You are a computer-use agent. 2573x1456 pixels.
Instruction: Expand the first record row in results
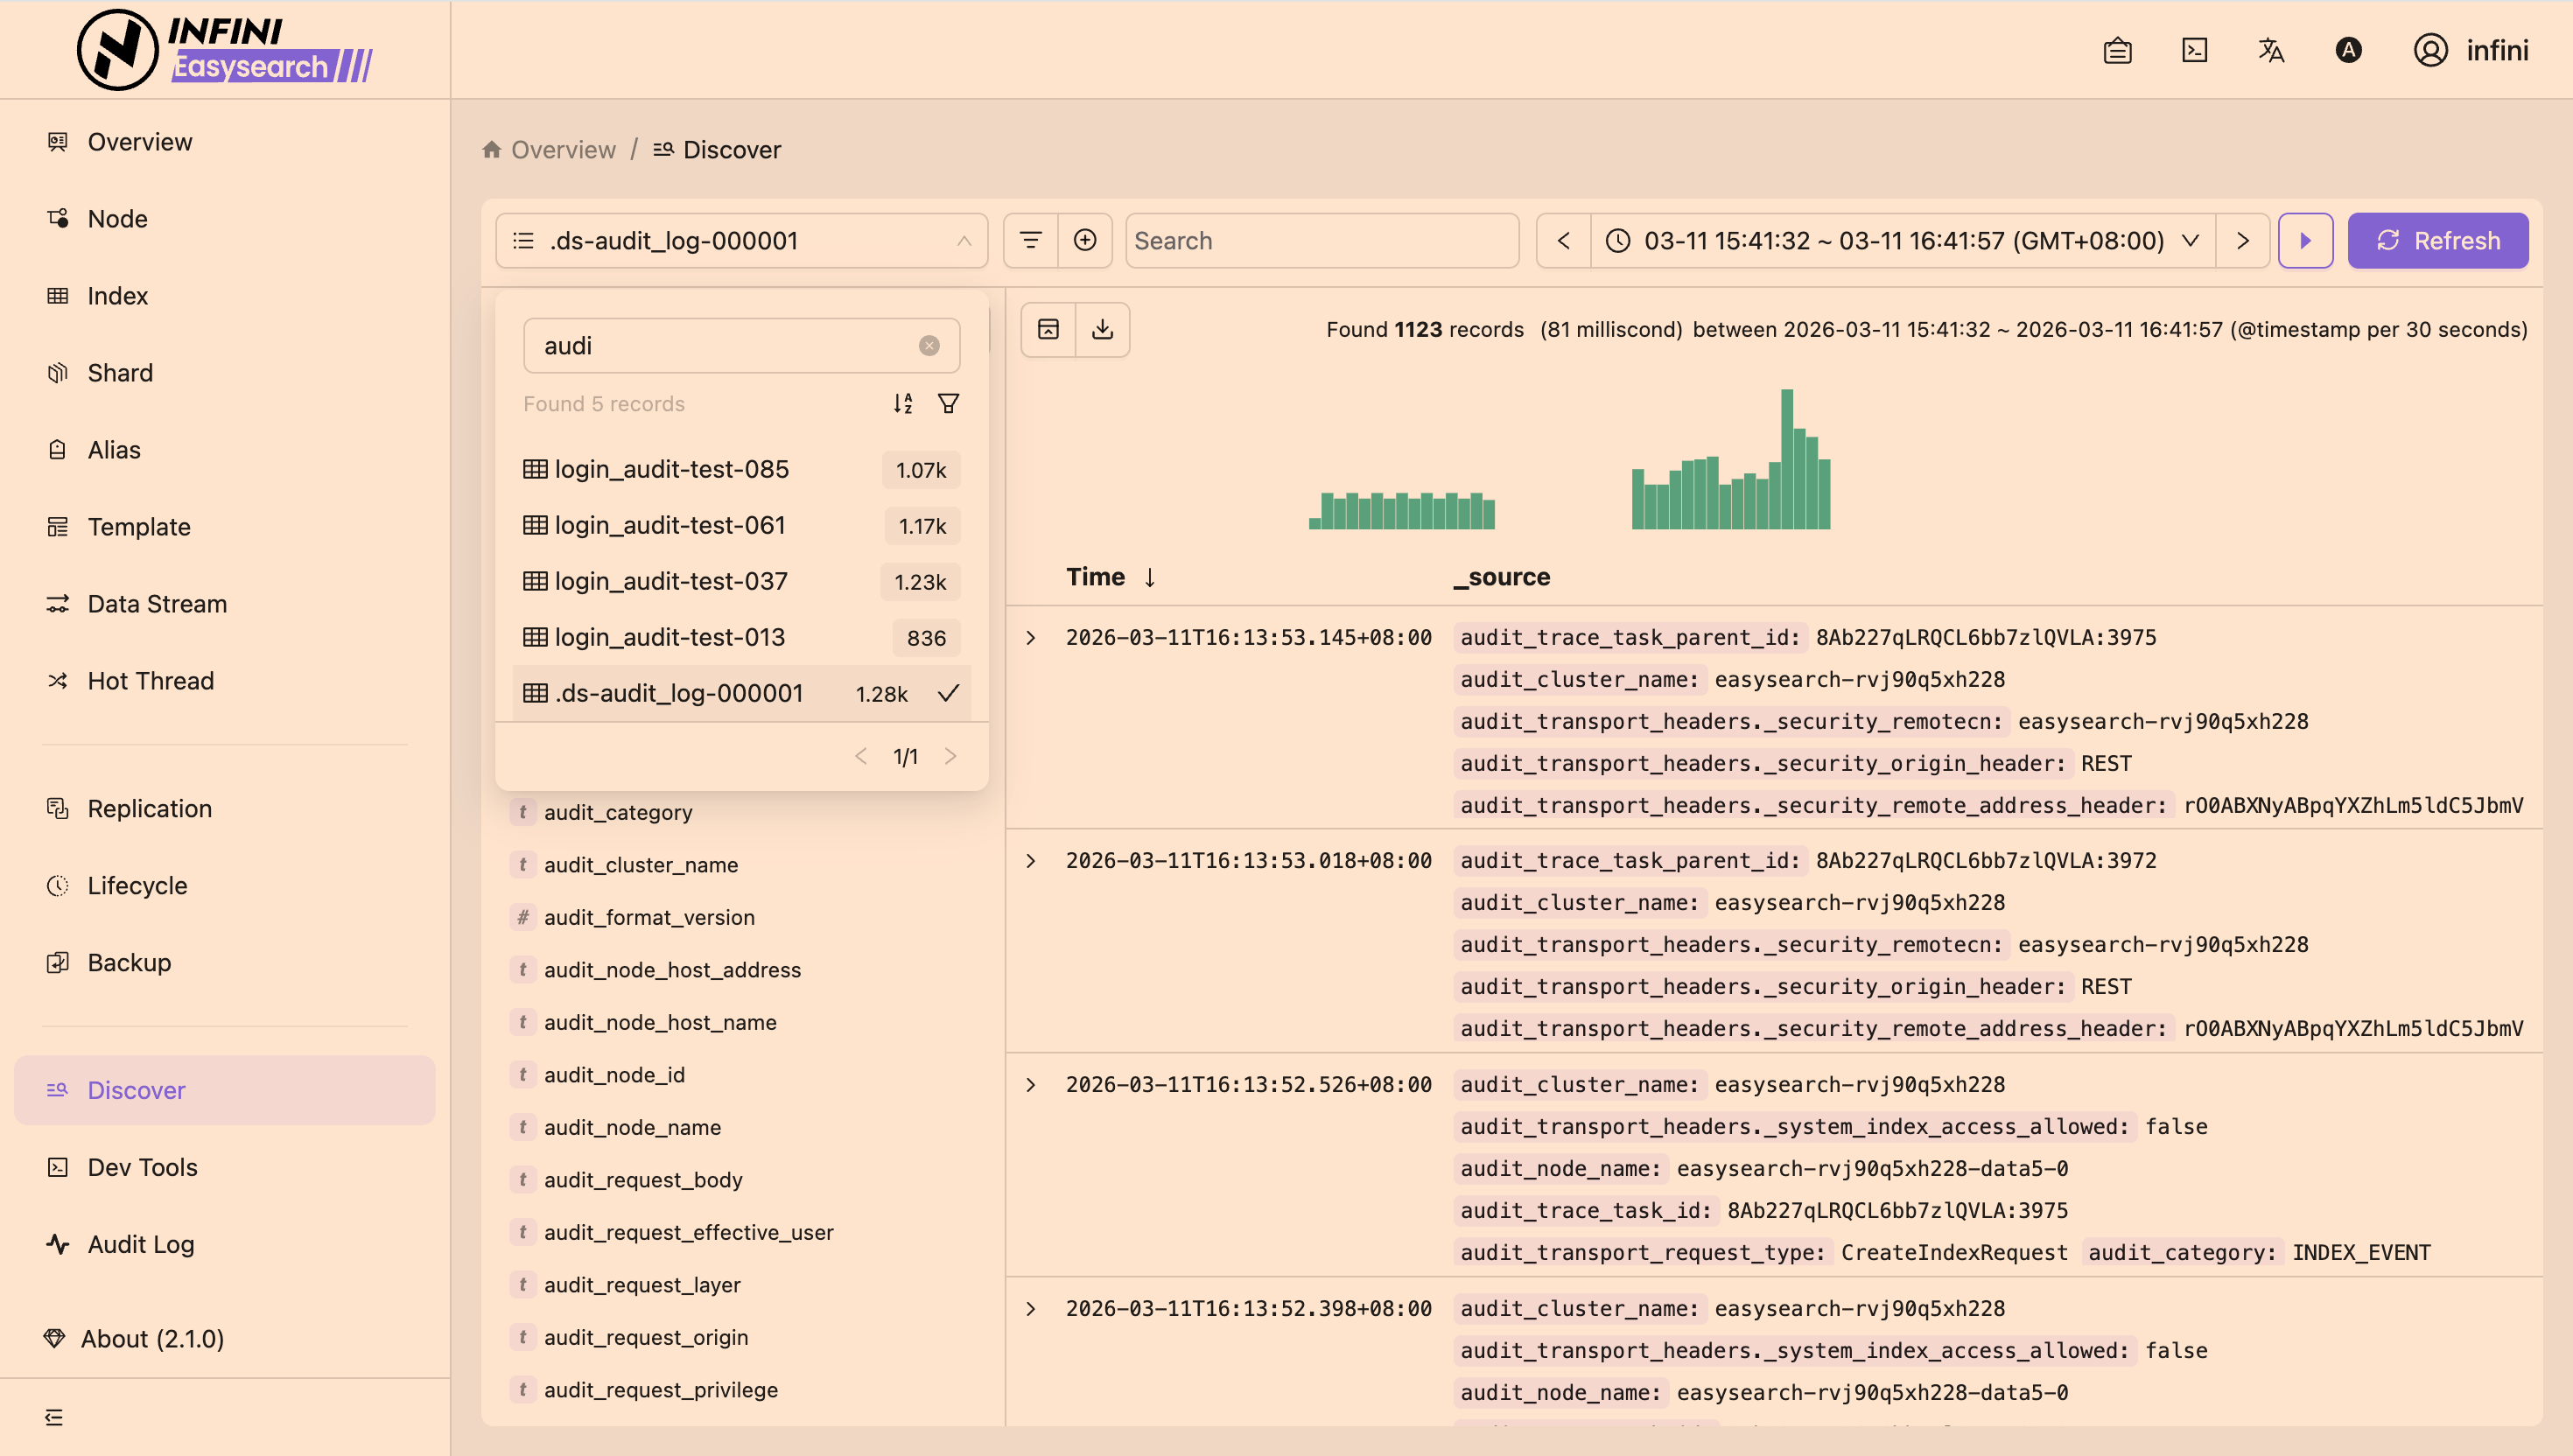point(1032,637)
